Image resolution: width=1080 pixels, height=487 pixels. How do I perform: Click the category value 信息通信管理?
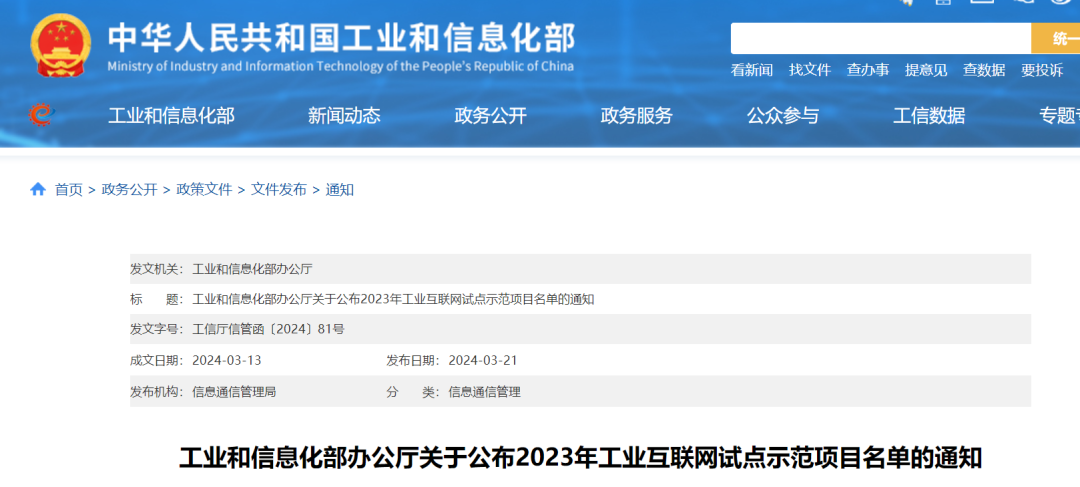click(484, 392)
